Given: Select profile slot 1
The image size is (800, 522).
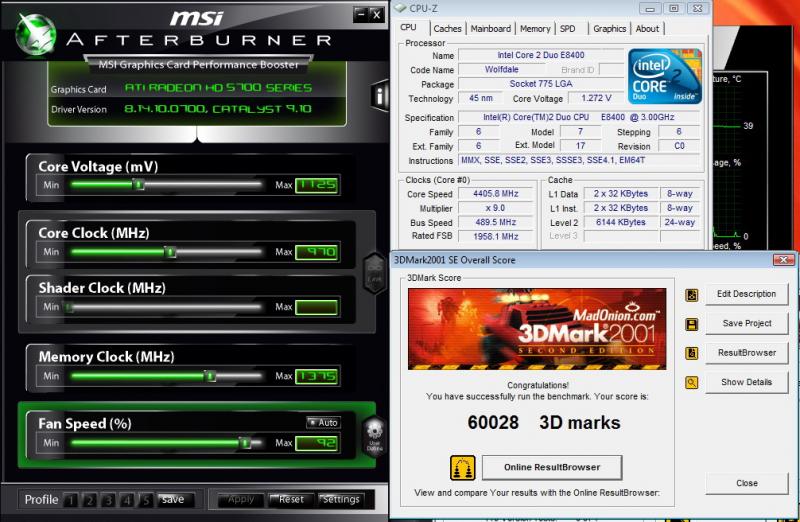Looking at the screenshot, I should coord(71,500).
